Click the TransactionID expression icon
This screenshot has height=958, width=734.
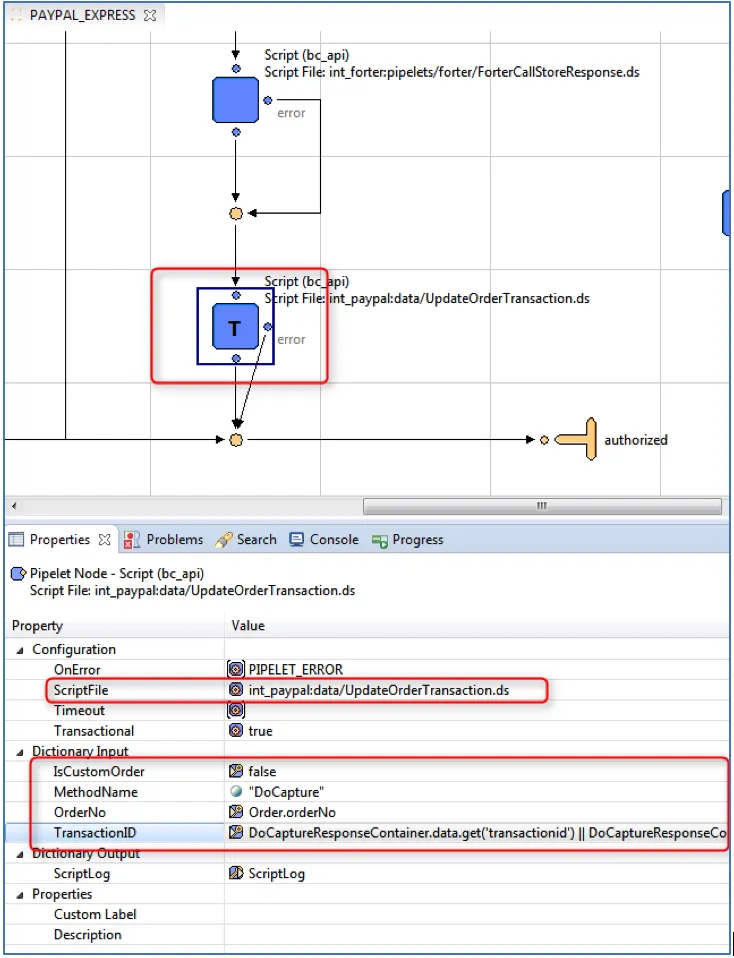[x=236, y=832]
